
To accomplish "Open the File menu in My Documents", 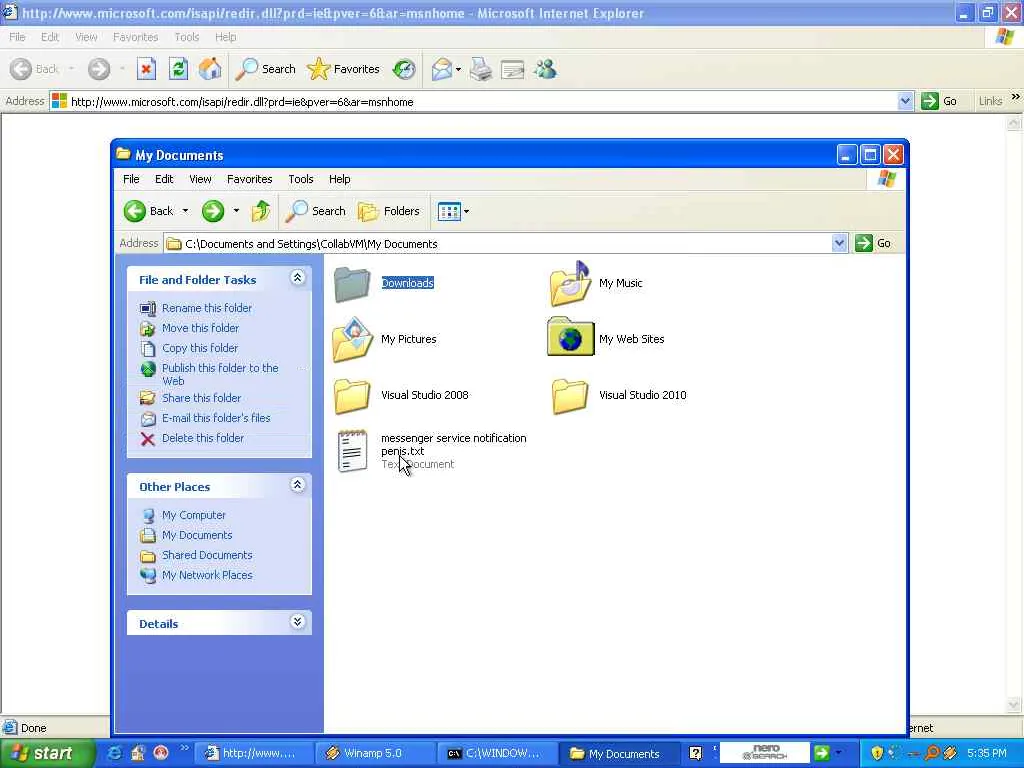I will [x=131, y=179].
